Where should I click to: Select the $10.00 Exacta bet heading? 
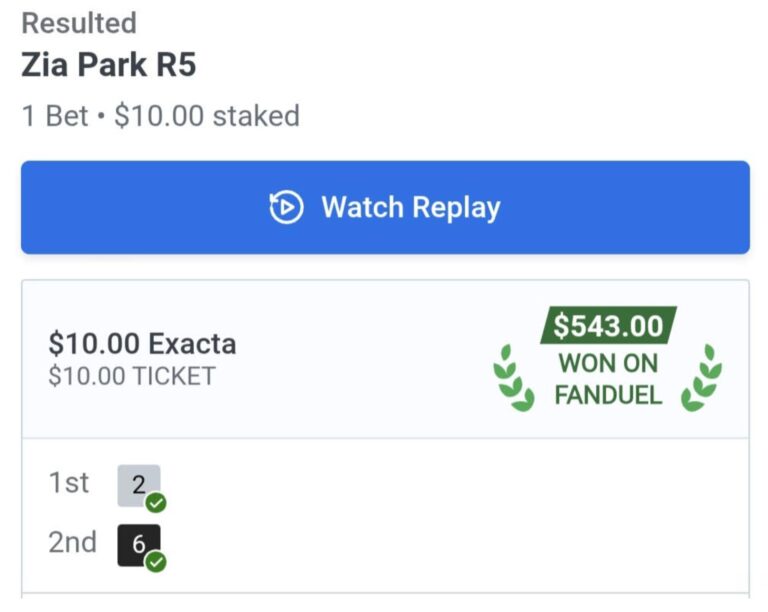[x=143, y=344]
